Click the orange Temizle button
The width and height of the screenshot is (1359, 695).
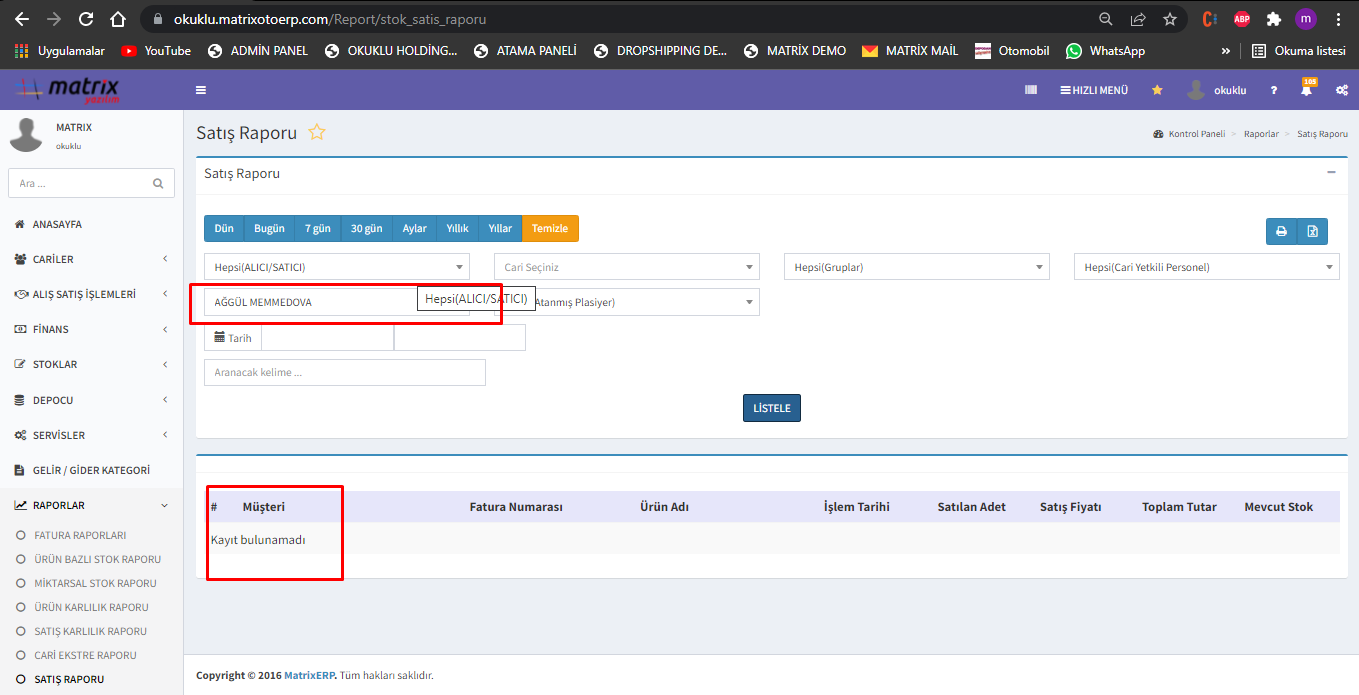549,229
